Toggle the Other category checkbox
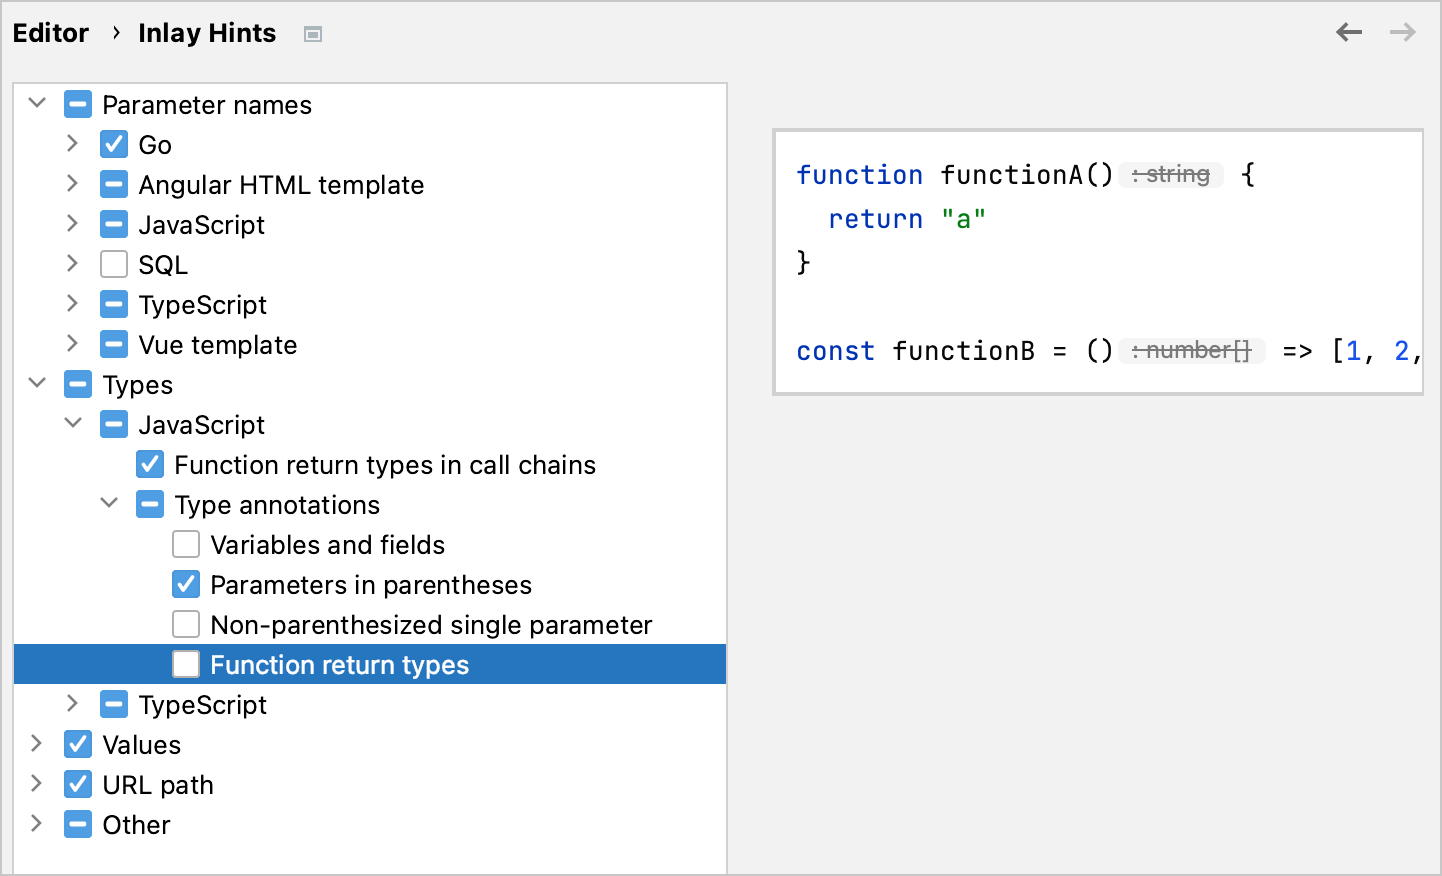This screenshot has width=1442, height=876. [77, 824]
